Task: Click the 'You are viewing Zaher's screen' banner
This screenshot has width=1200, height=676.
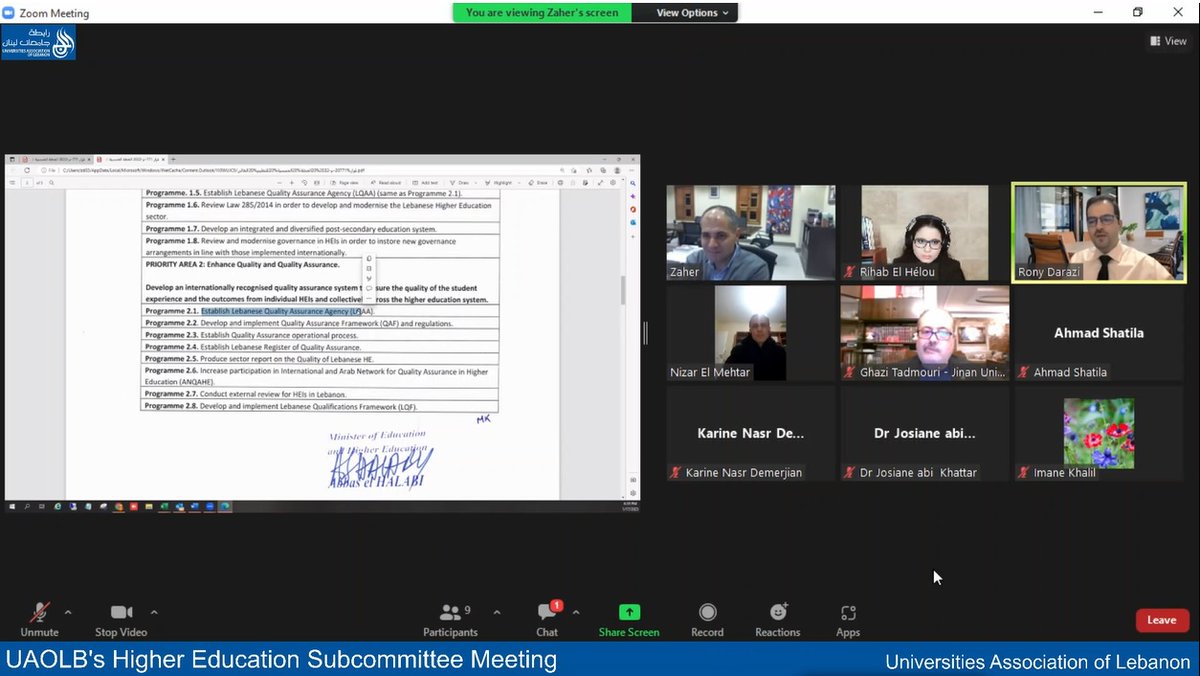Action: coord(543,13)
